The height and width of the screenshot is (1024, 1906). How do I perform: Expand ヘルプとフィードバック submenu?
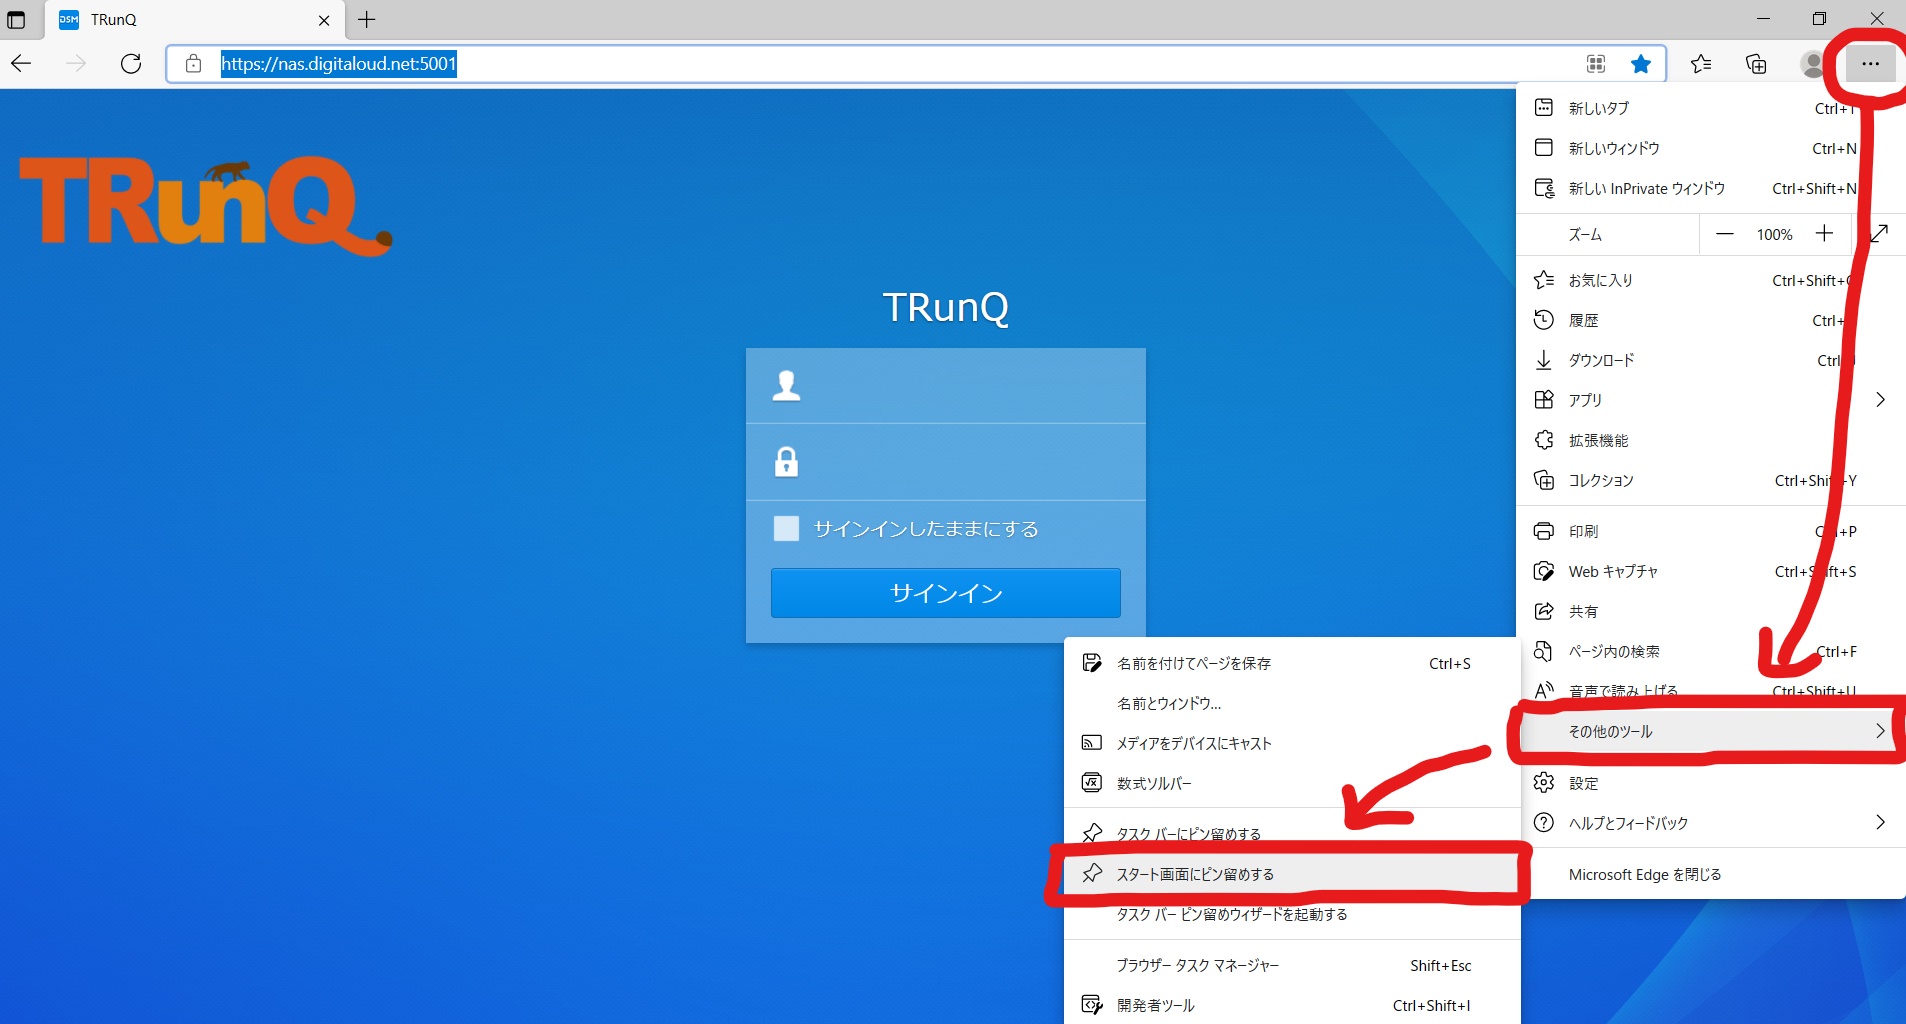[x=1711, y=823]
